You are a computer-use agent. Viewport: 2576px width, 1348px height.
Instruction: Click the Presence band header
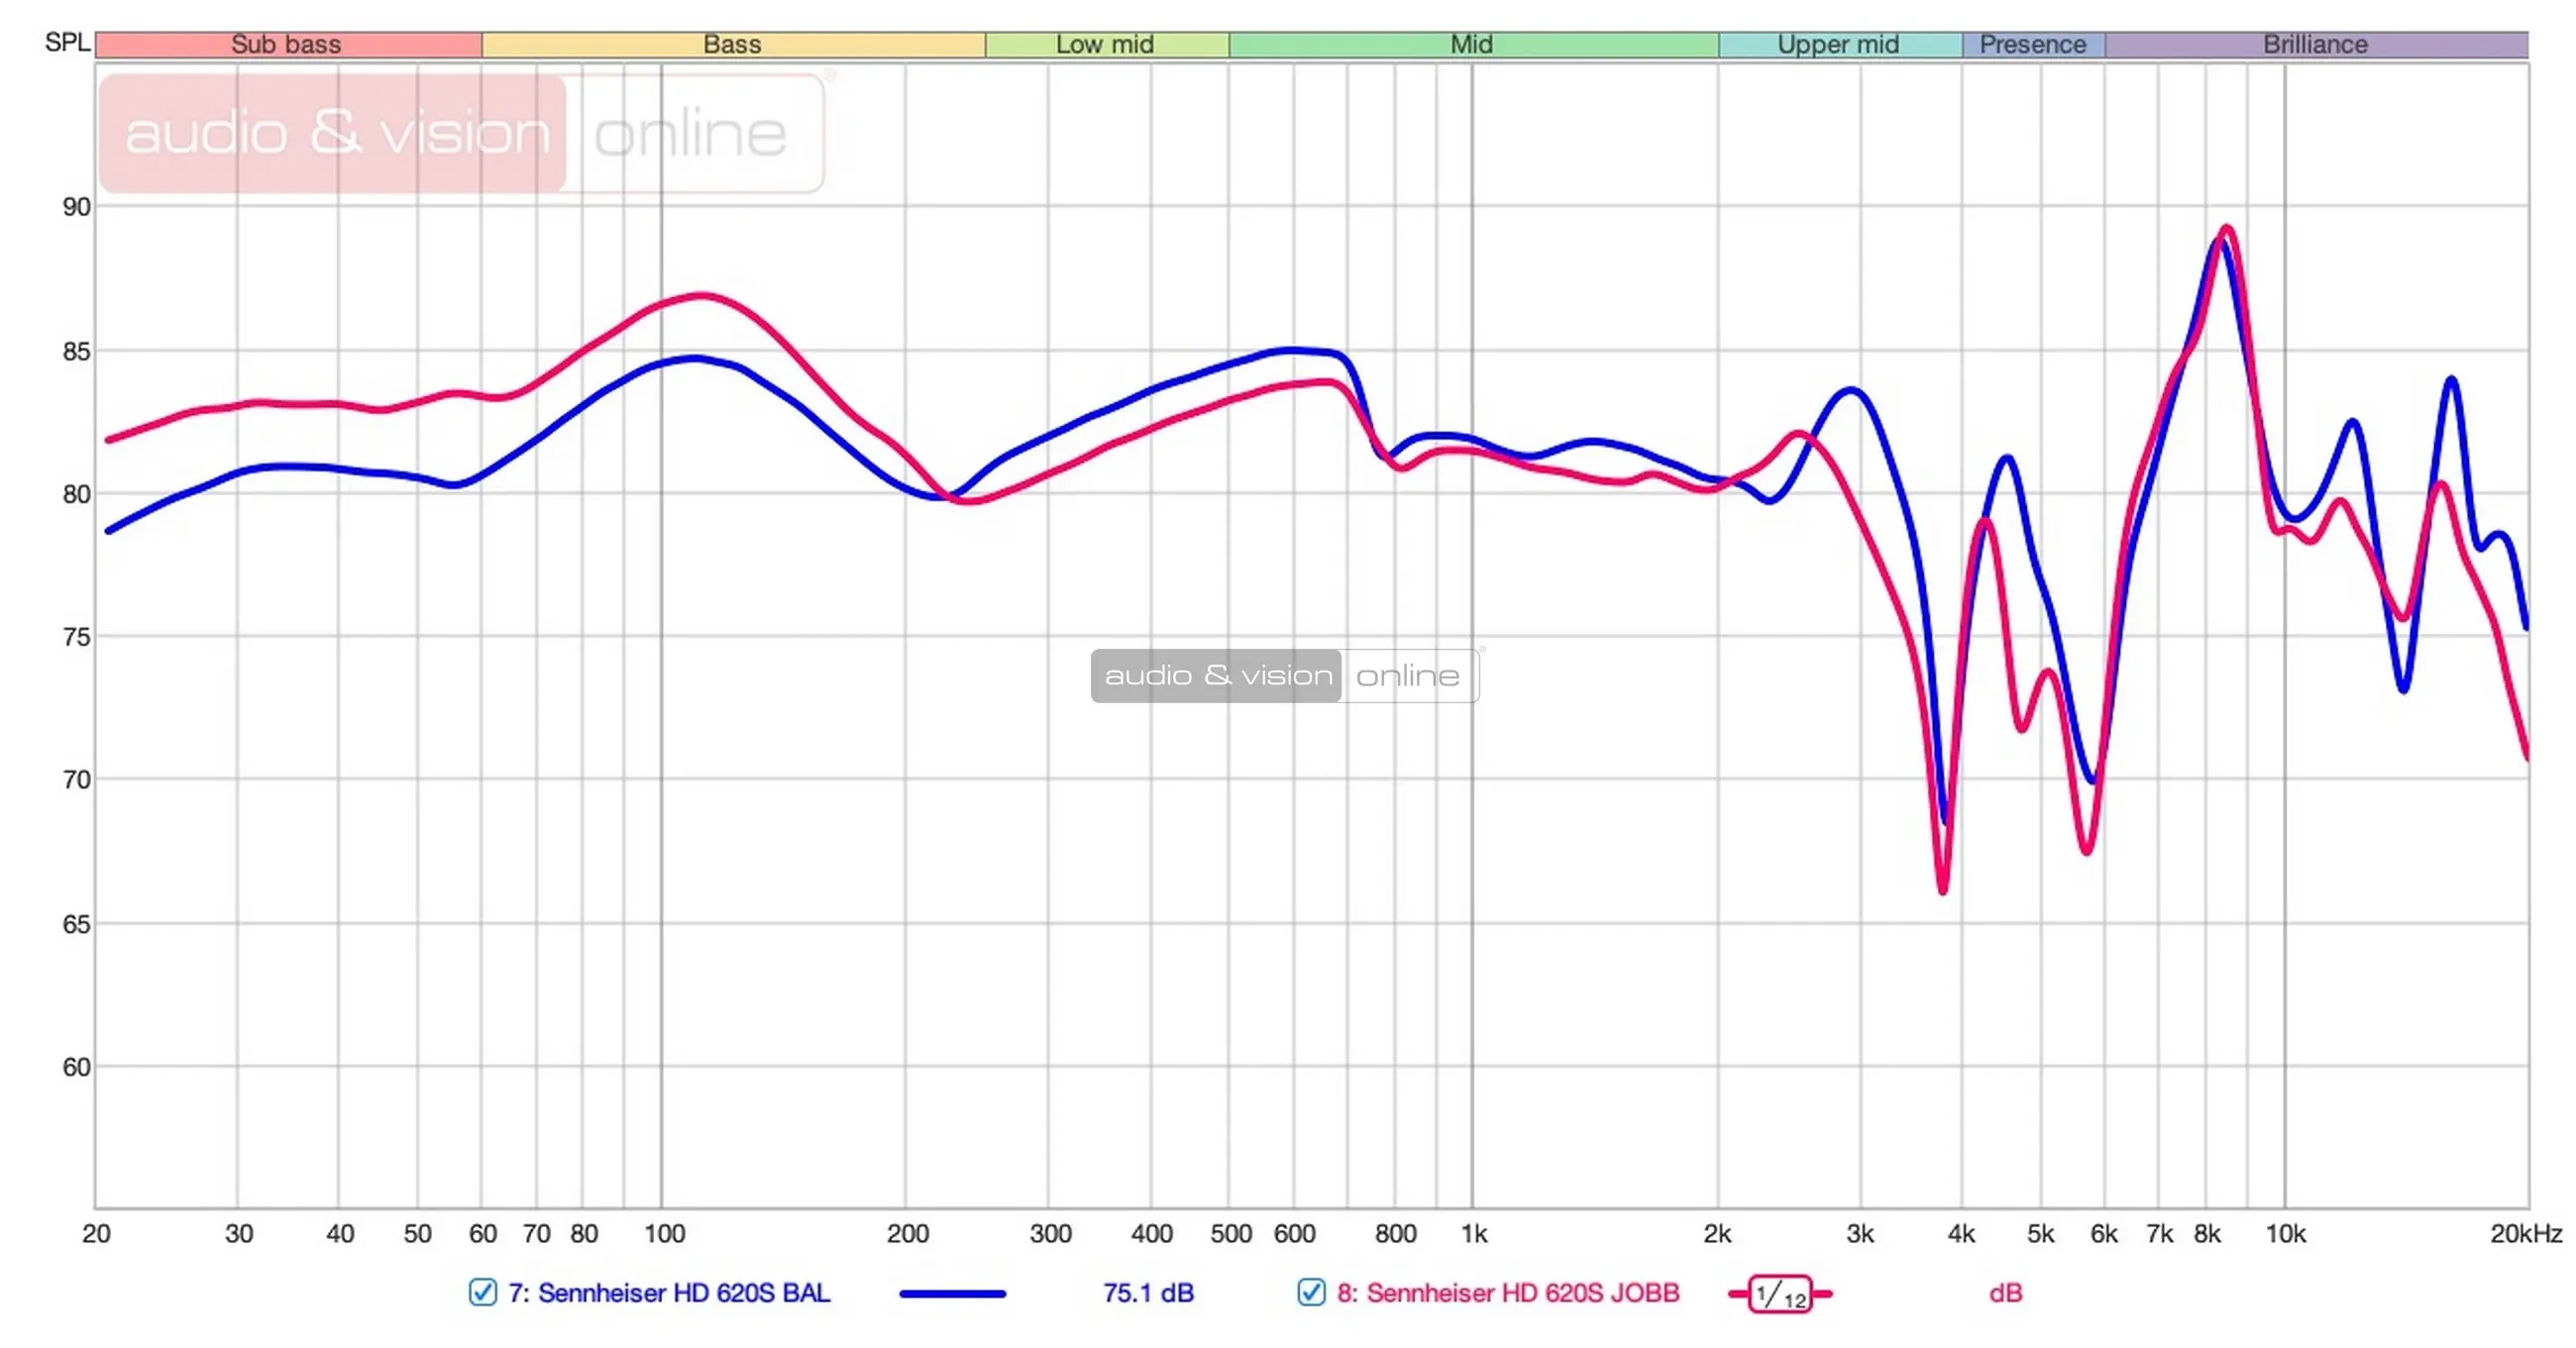2032,44
